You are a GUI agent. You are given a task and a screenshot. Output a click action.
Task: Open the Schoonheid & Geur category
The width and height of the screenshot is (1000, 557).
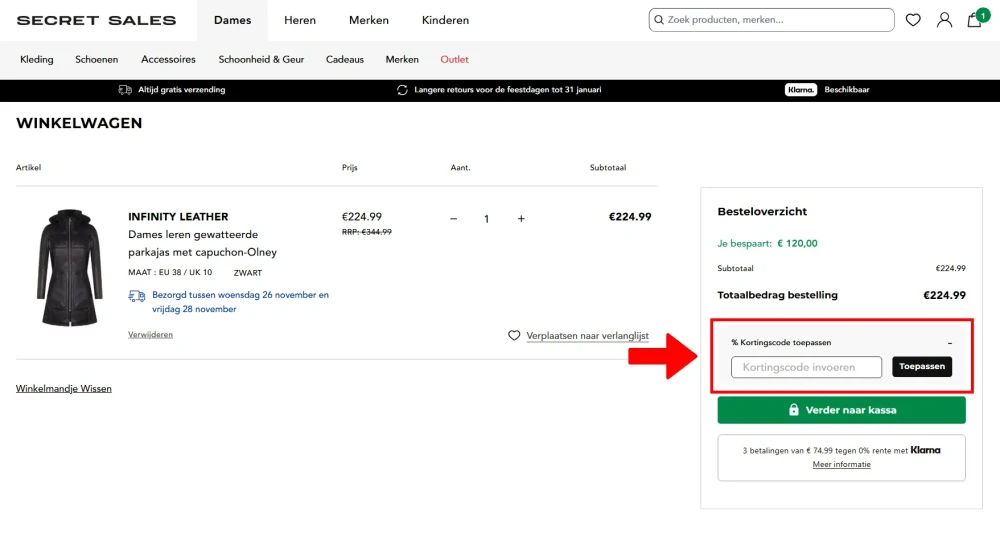pyautogui.click(x=261, y=60)
